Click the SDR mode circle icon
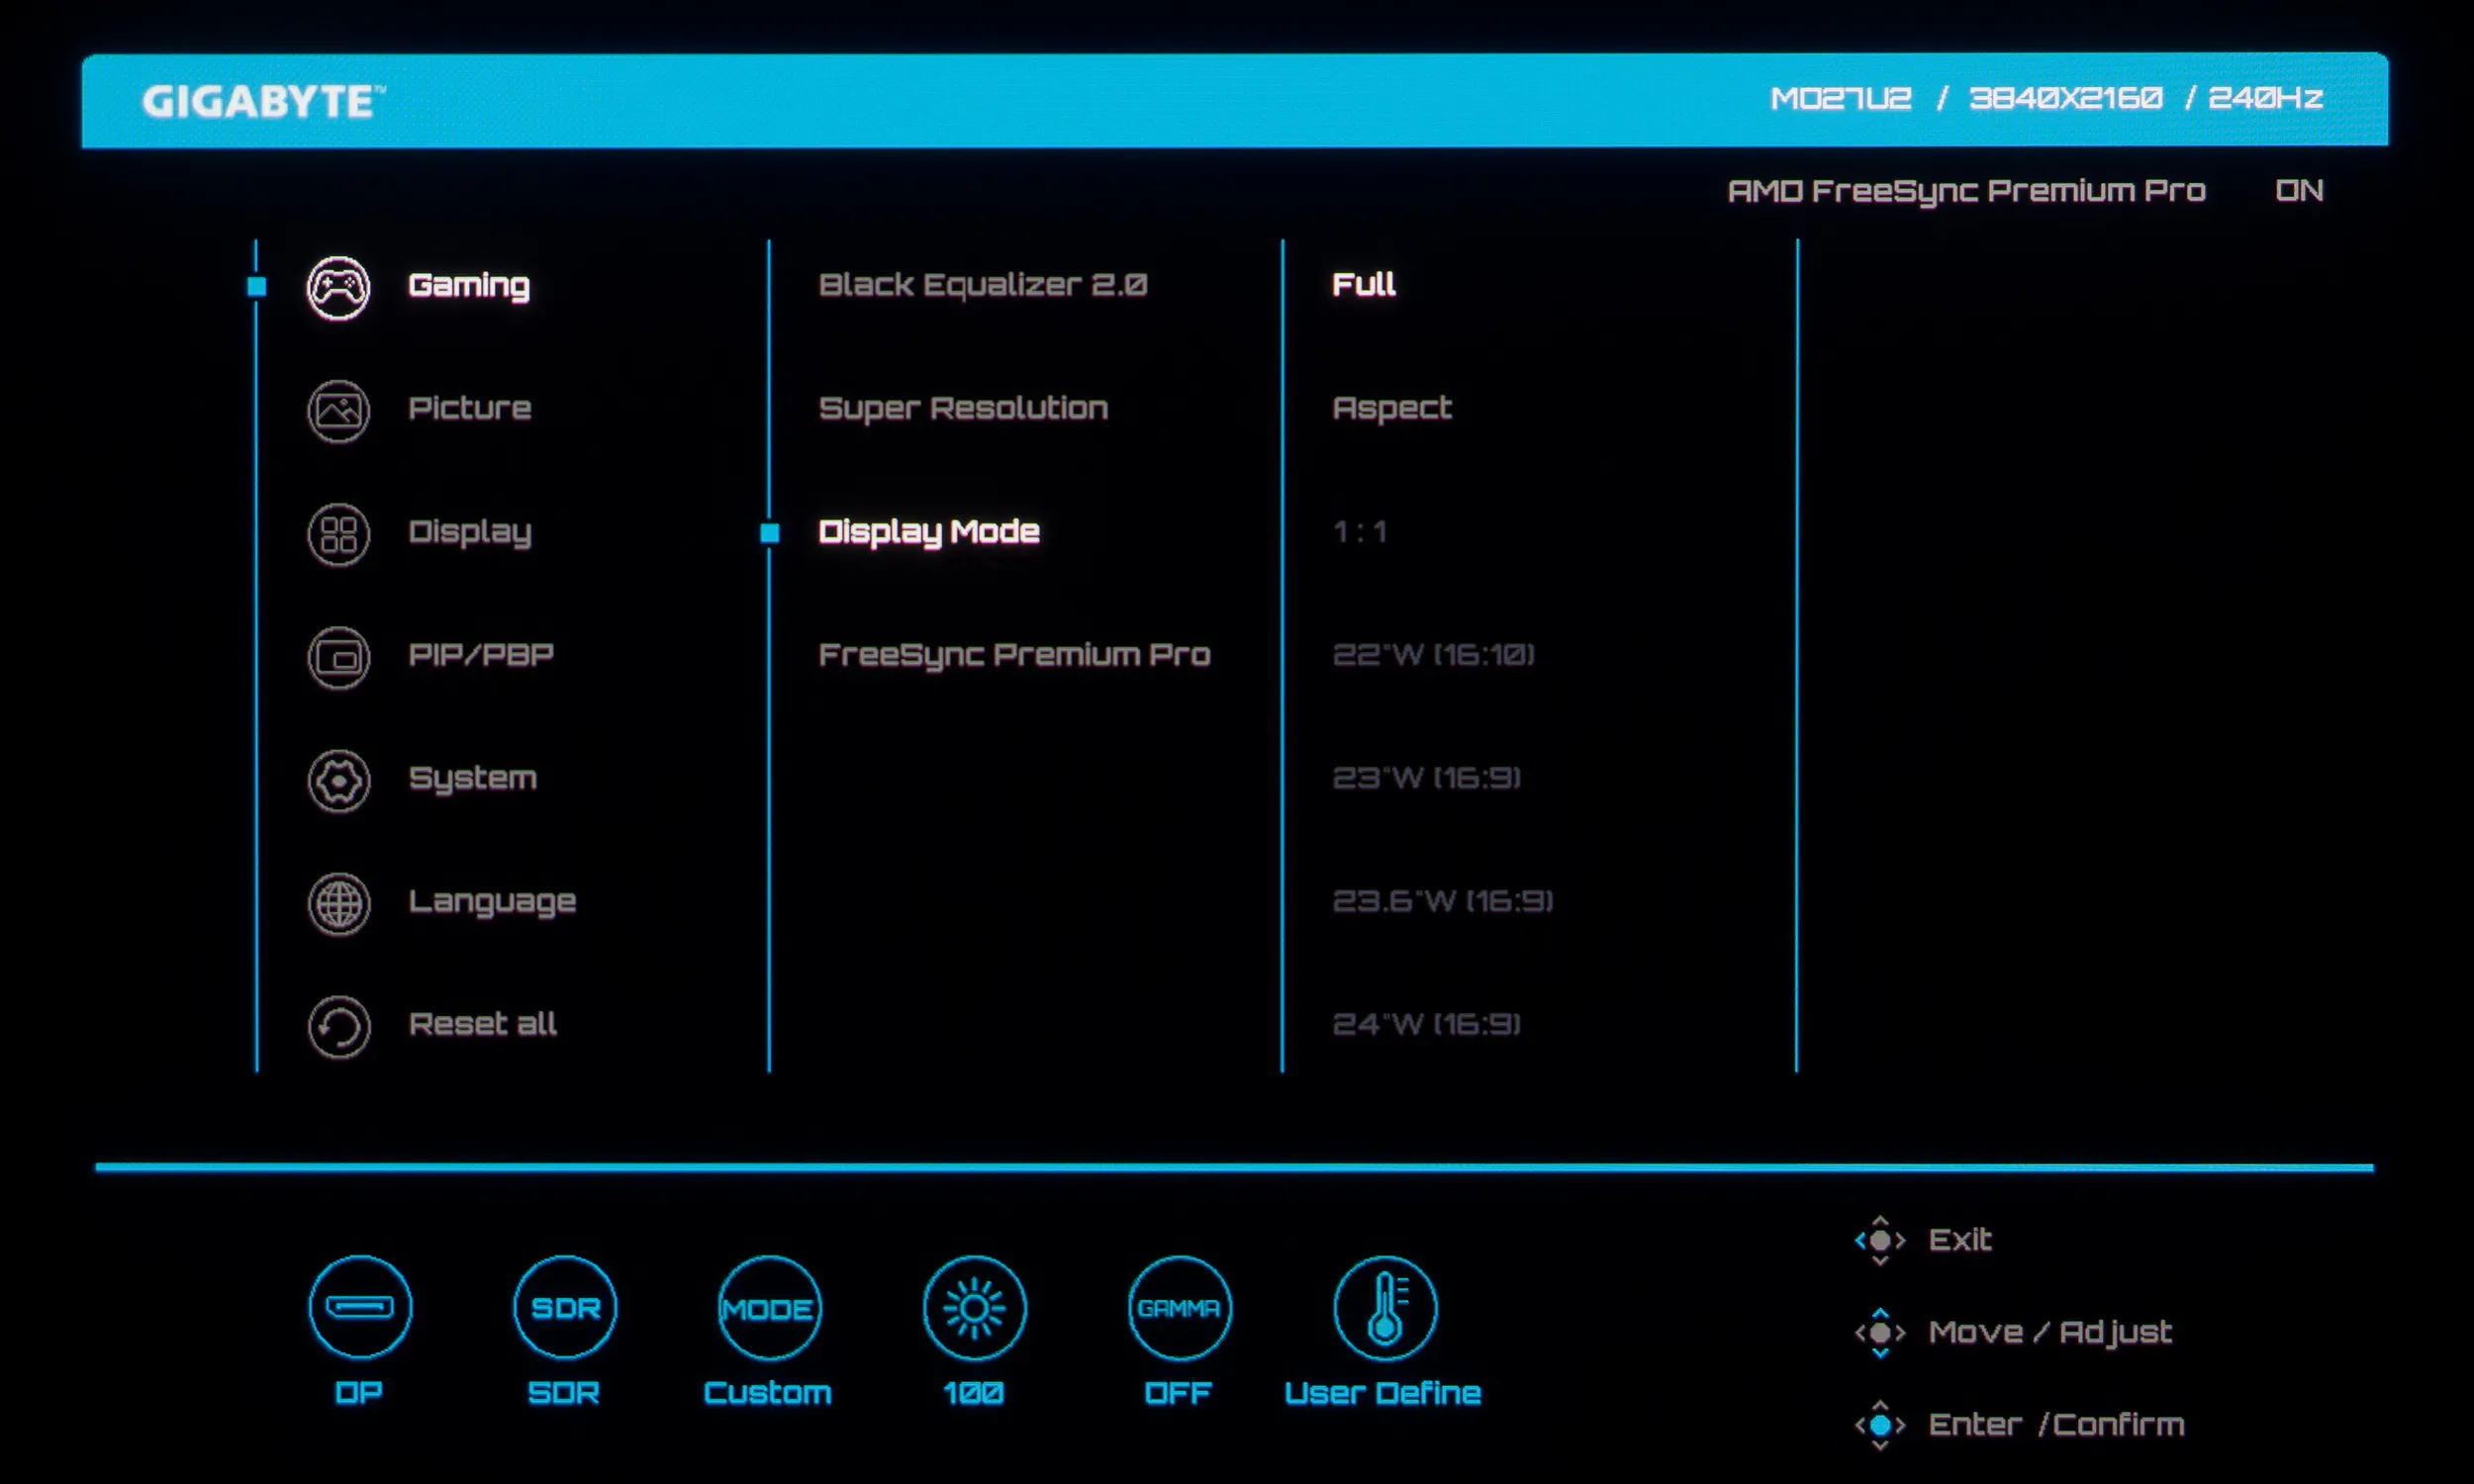The width and height of the screenshot is (2474, 1484). (x=565, y=1307)
